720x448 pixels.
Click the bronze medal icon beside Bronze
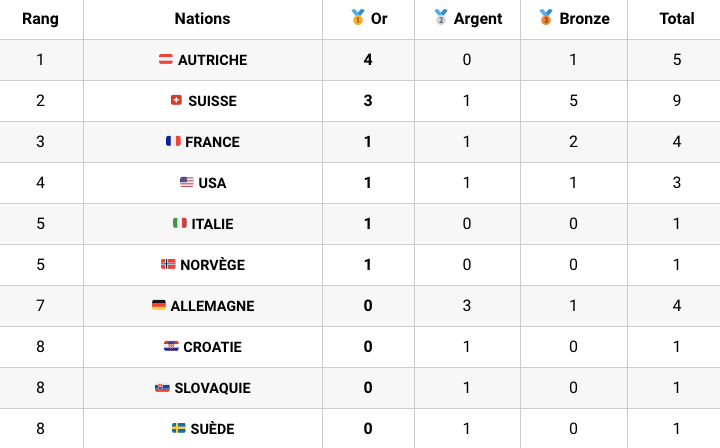[546, 17]
